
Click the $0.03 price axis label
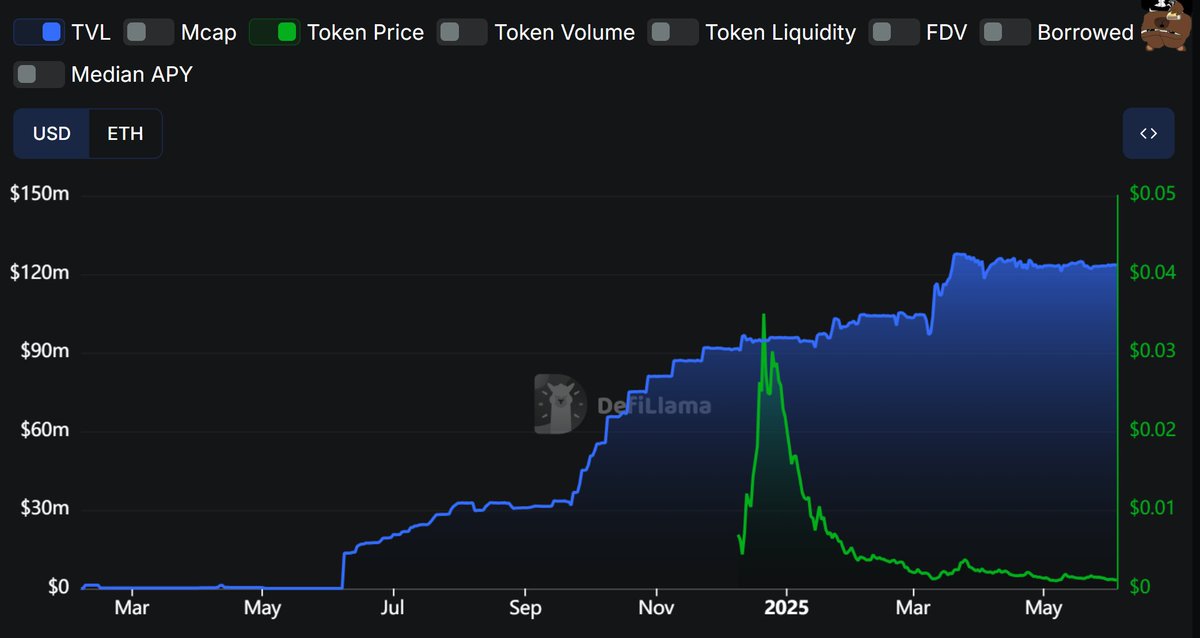click(1152, 351)
